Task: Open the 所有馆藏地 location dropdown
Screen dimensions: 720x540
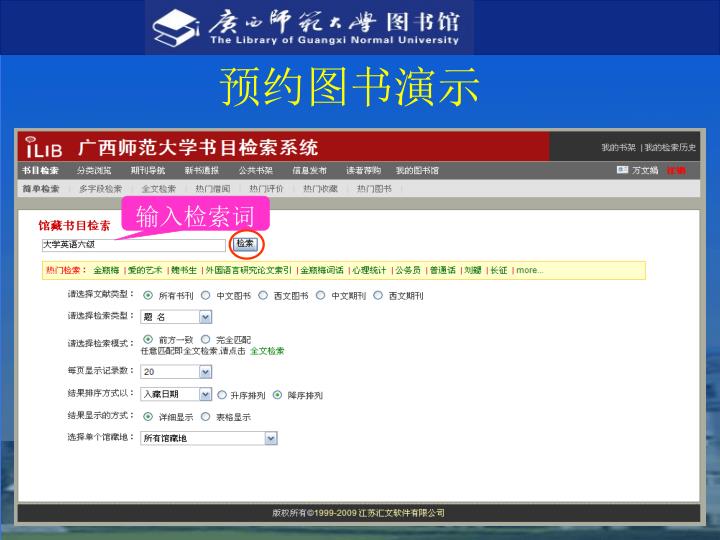Action: 209,439
